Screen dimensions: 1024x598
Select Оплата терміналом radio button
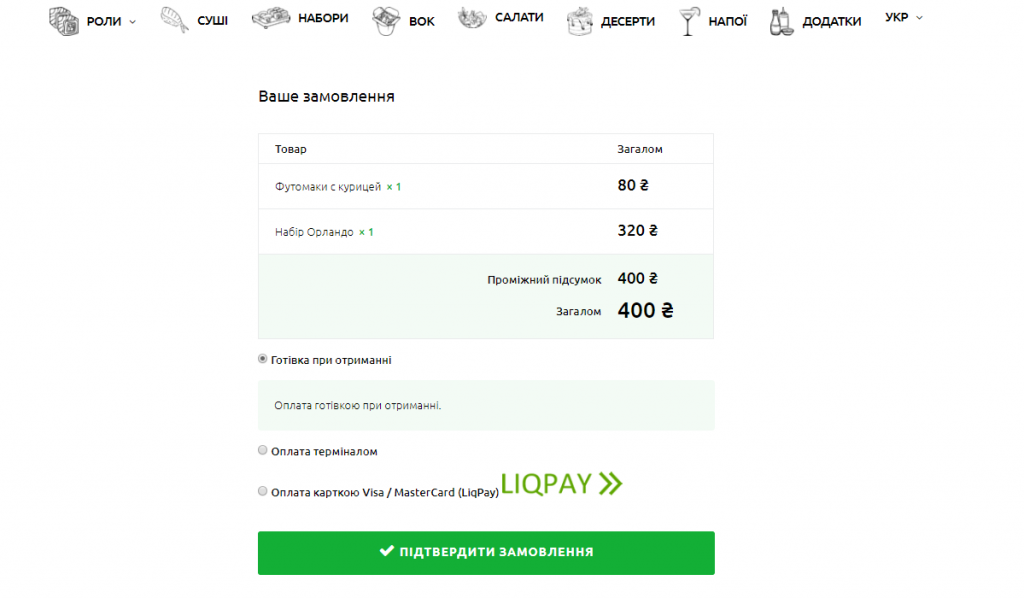[x=263, y=450]
